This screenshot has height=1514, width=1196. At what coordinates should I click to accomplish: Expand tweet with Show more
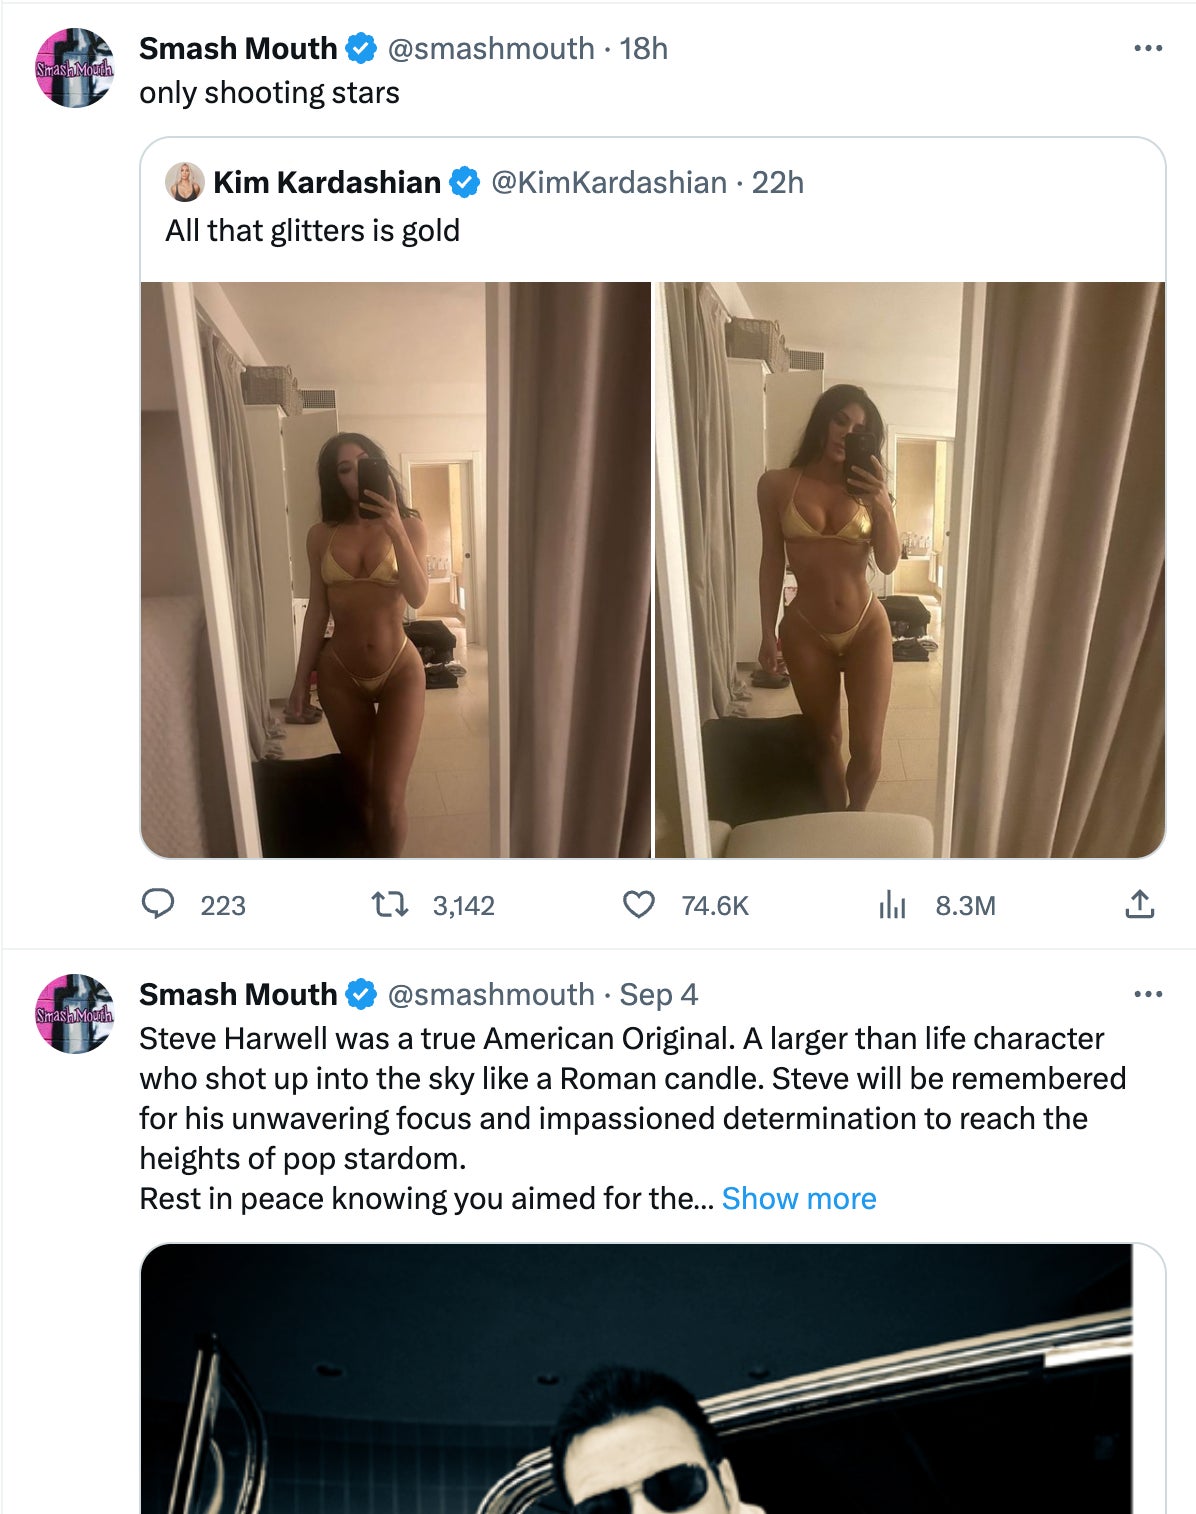pyautogui.click(x=798, y=1198)
